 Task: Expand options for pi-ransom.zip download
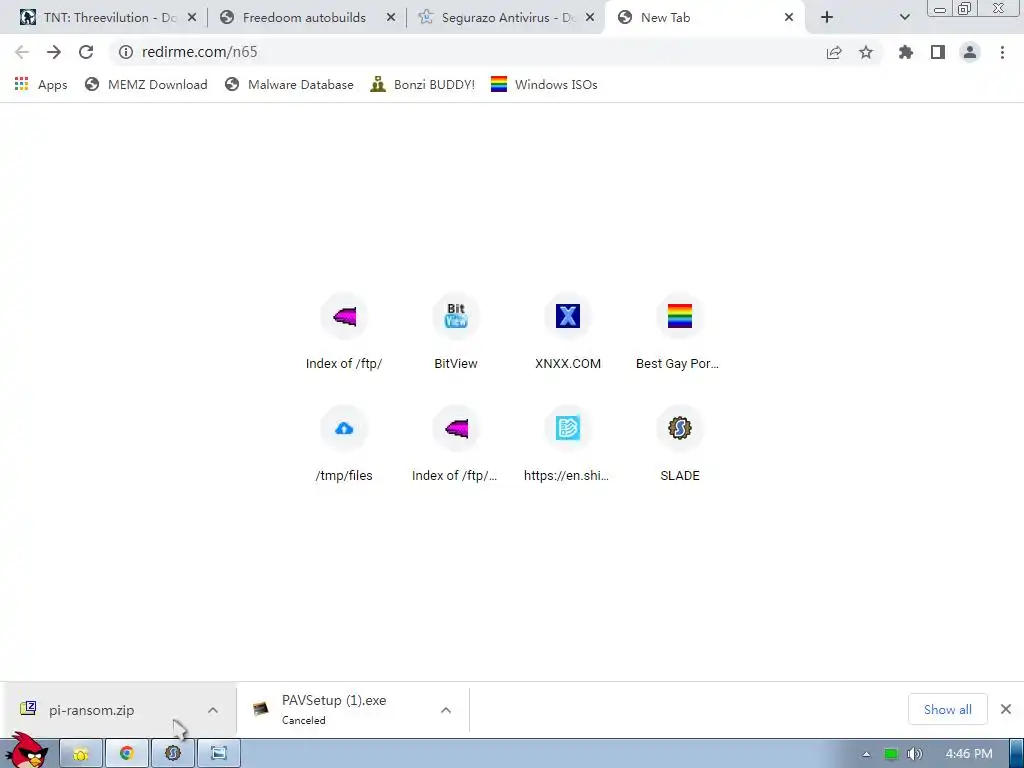213,710
